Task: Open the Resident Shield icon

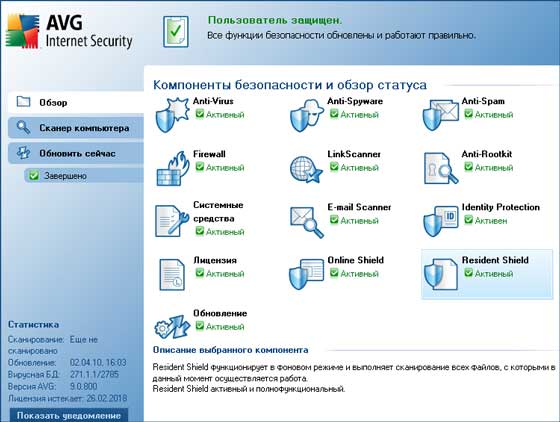Action: [441, 274]
